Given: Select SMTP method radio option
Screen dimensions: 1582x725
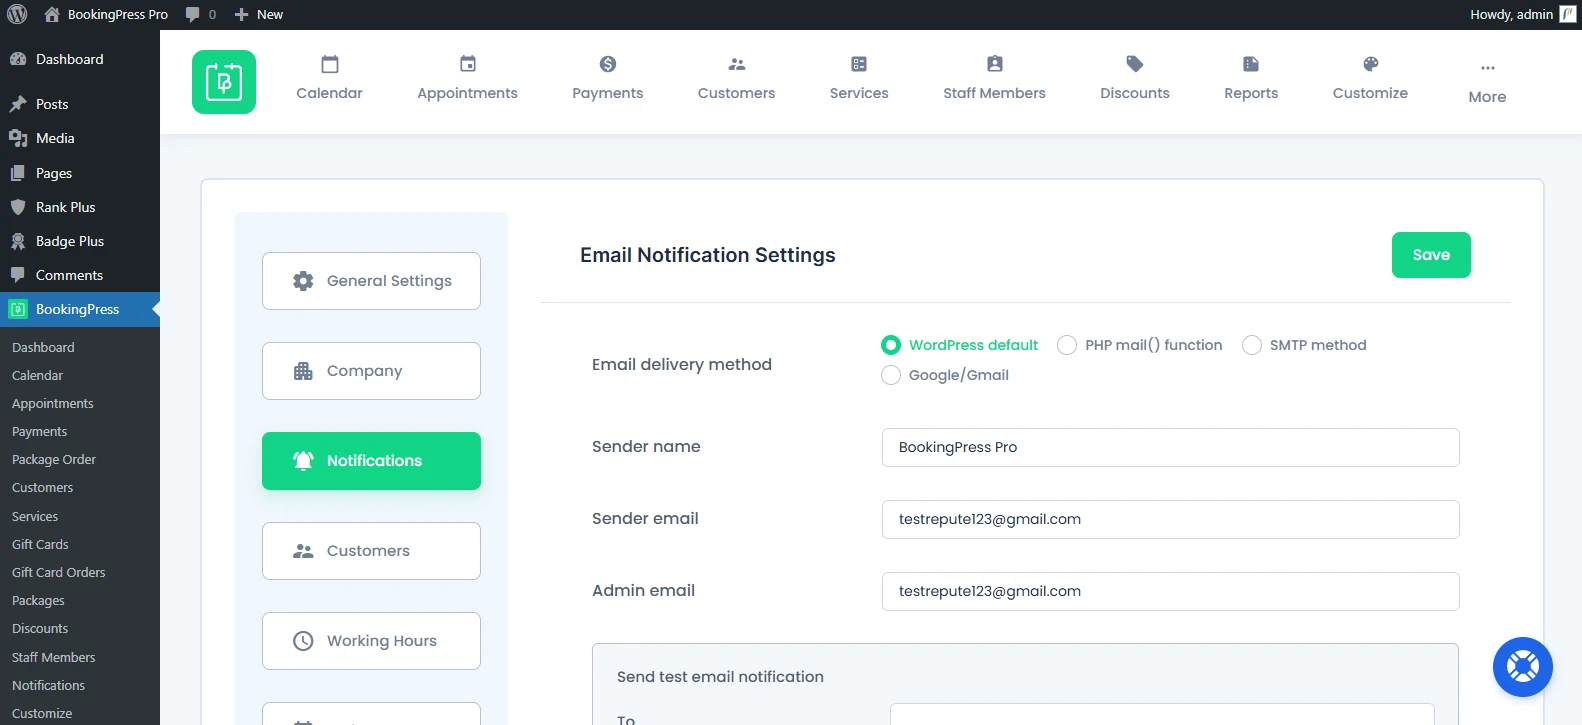Looking at the screenshot, I should [x=1252, y=345].
